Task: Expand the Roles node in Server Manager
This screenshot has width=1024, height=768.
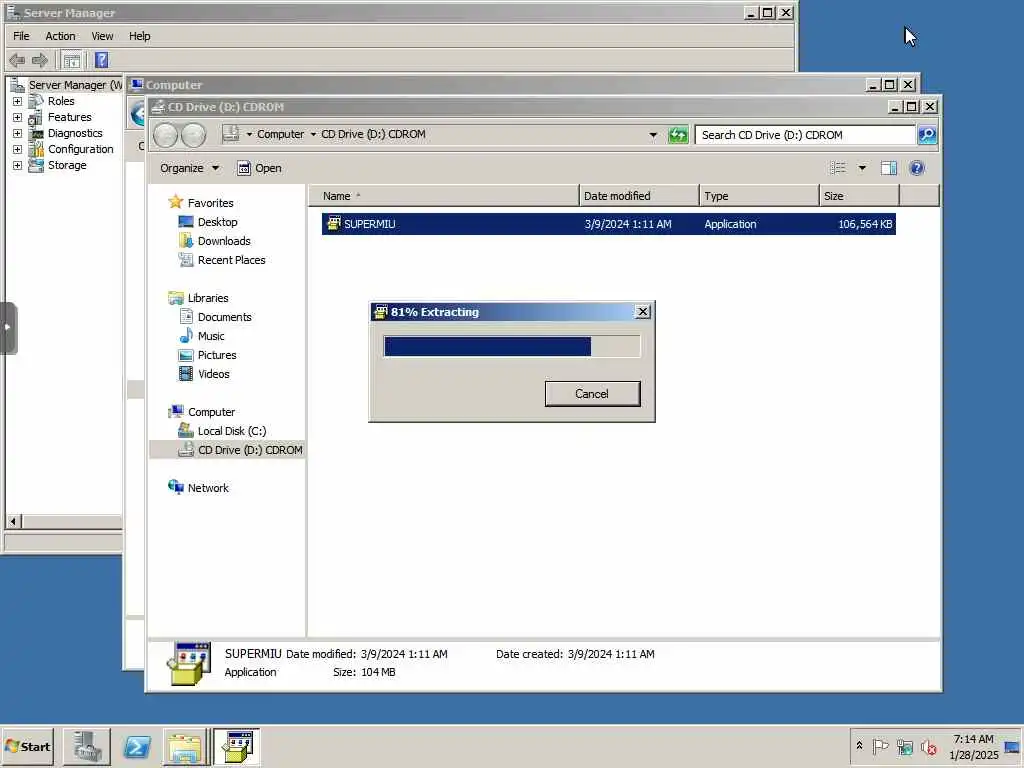Action: (18, 101)
